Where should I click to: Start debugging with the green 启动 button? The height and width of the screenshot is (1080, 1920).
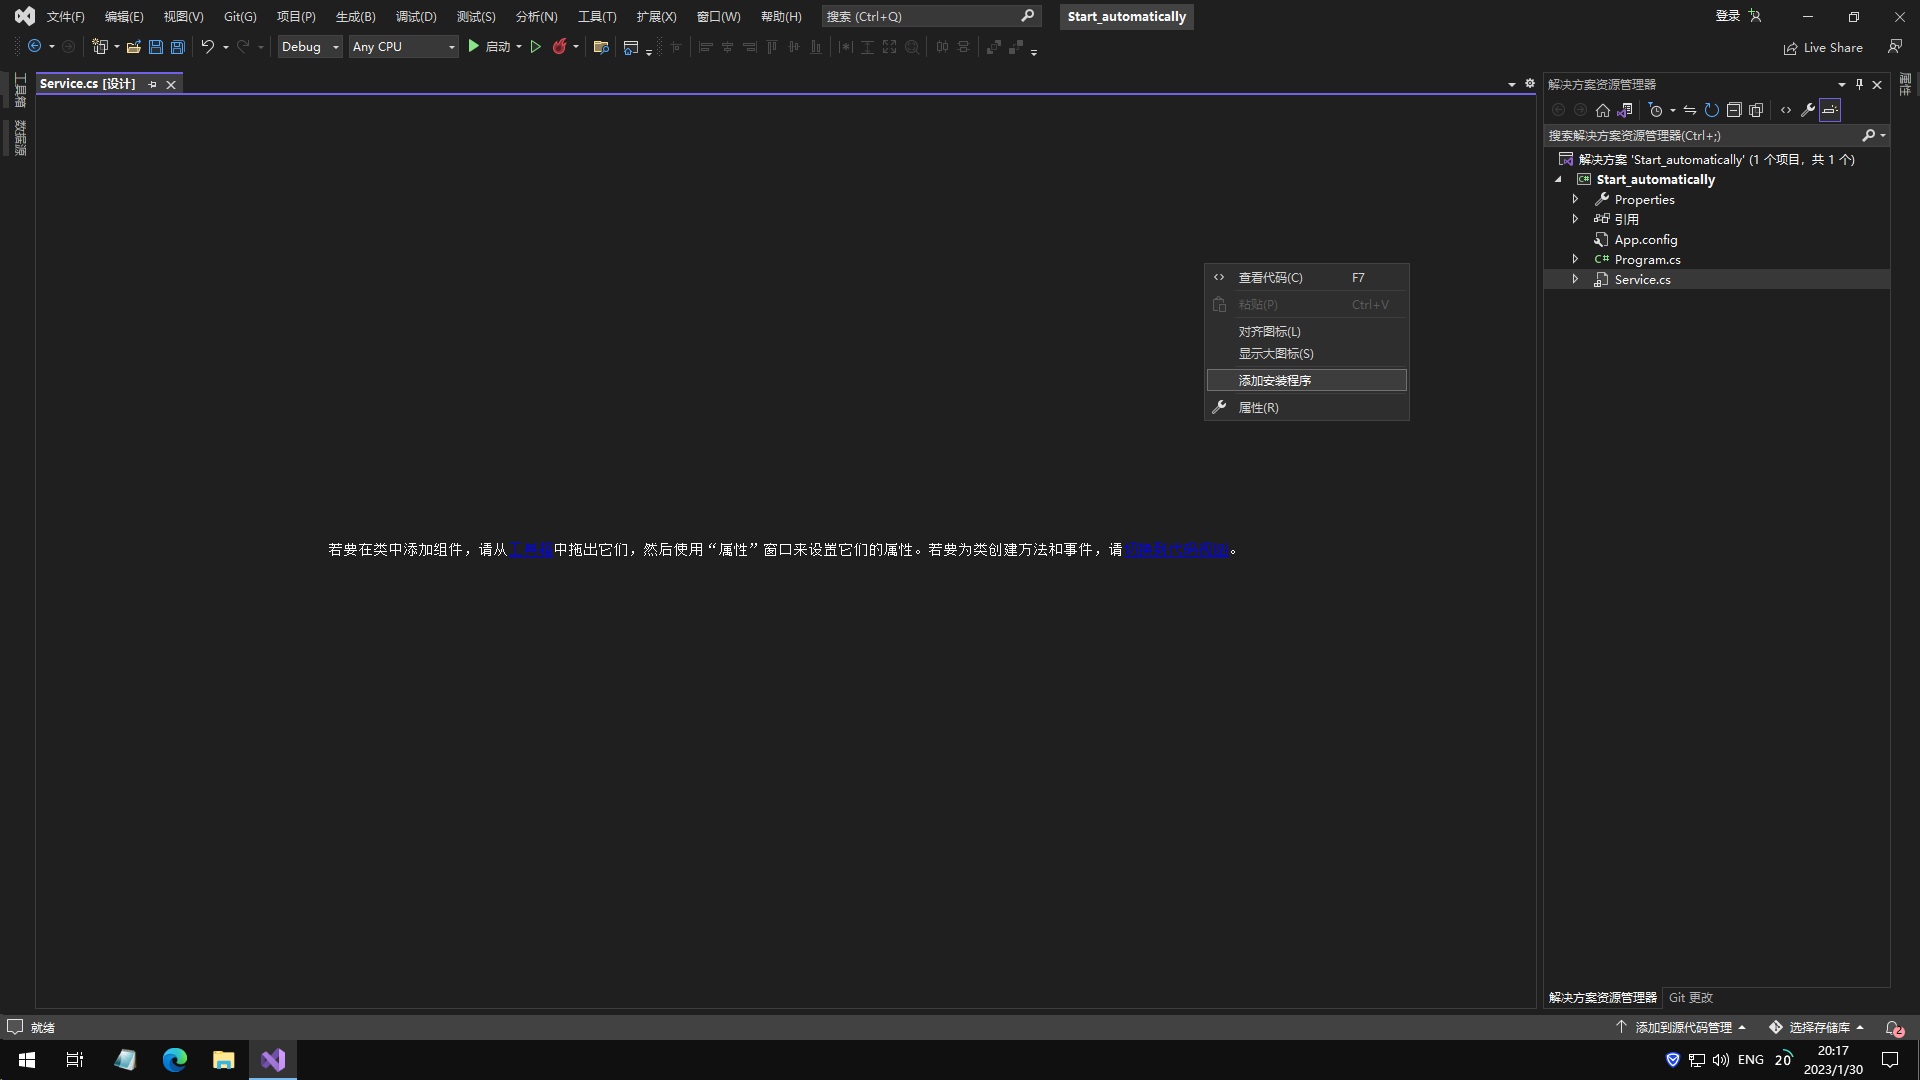pyautogui.click(x=490, y=47)
